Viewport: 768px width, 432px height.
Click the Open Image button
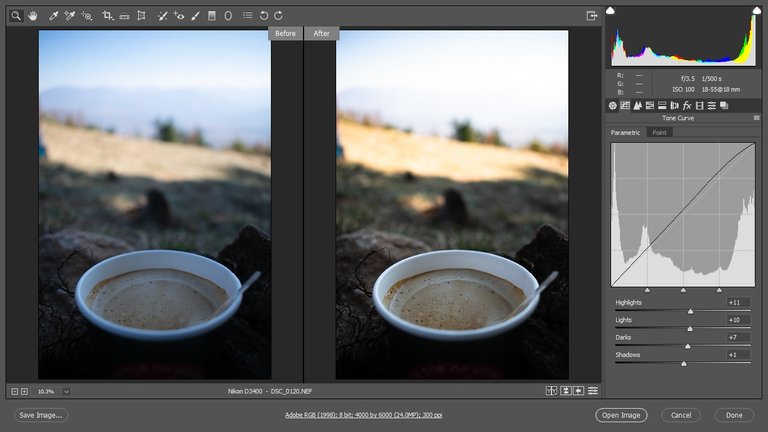tap(621, 415)
